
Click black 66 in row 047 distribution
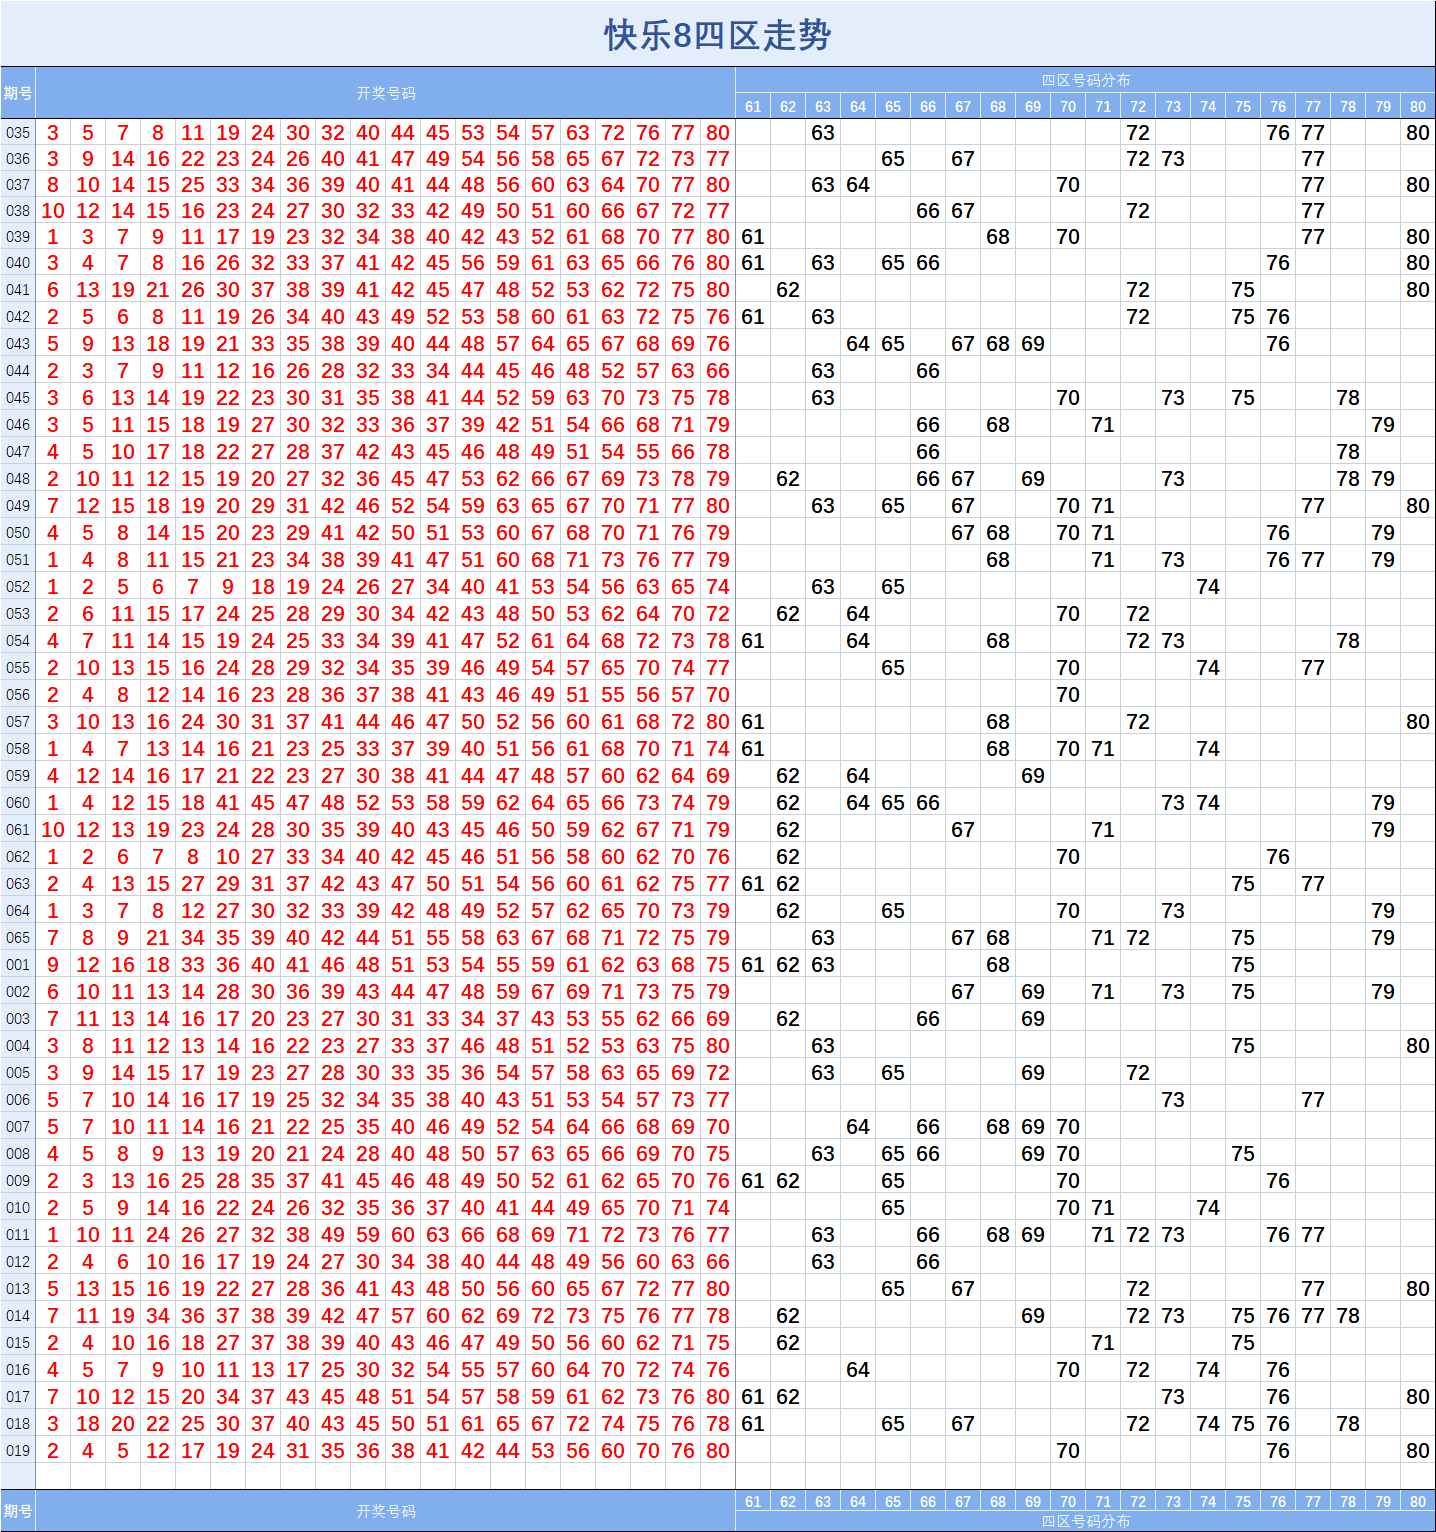click(x=928, y=452)
